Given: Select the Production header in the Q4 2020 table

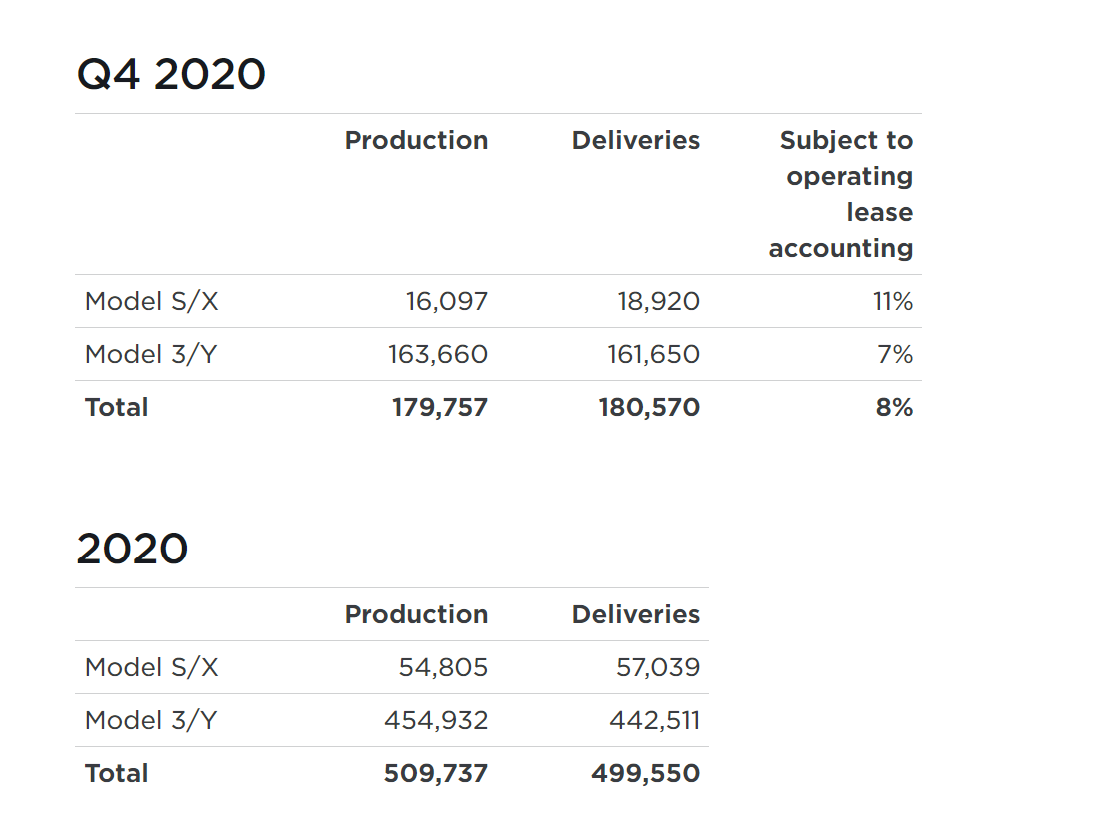Looking at the screenshot, I should (416, 140).
